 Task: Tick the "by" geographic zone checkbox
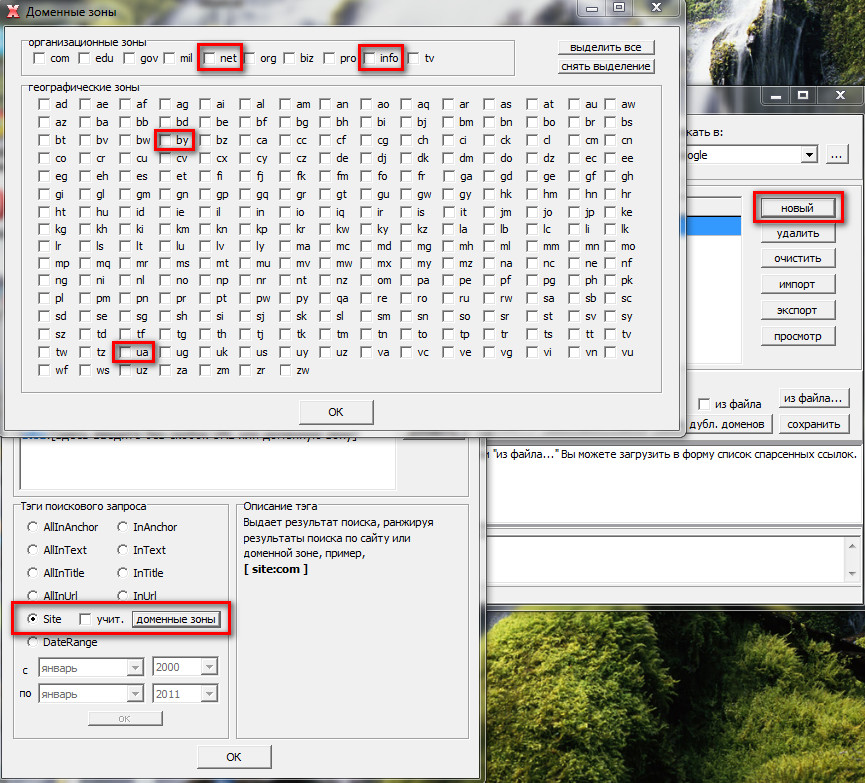pos(166,141)
